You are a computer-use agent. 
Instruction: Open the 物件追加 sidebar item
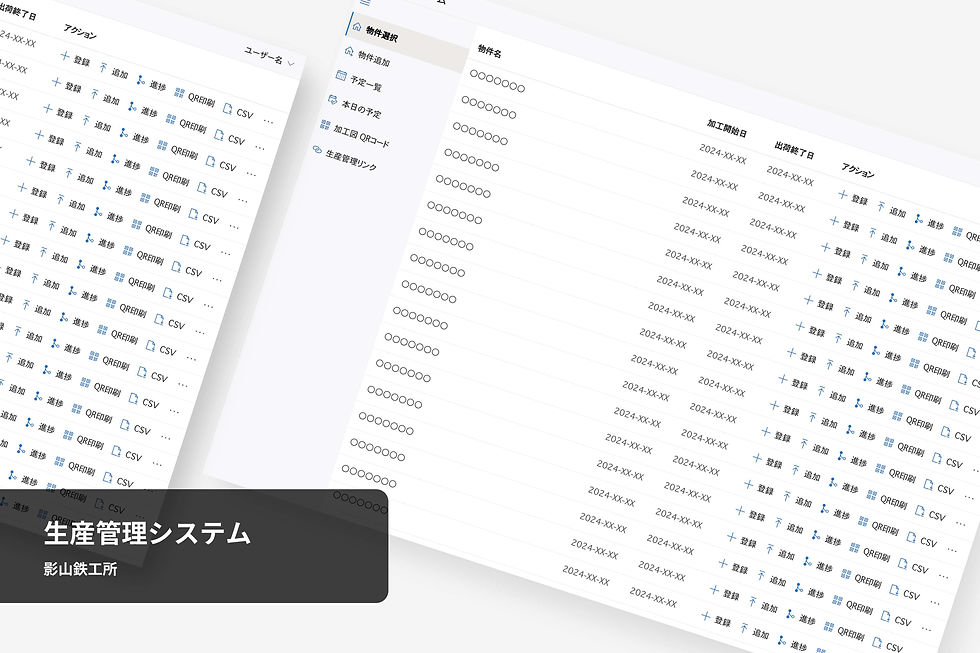[x=374, y=59]
